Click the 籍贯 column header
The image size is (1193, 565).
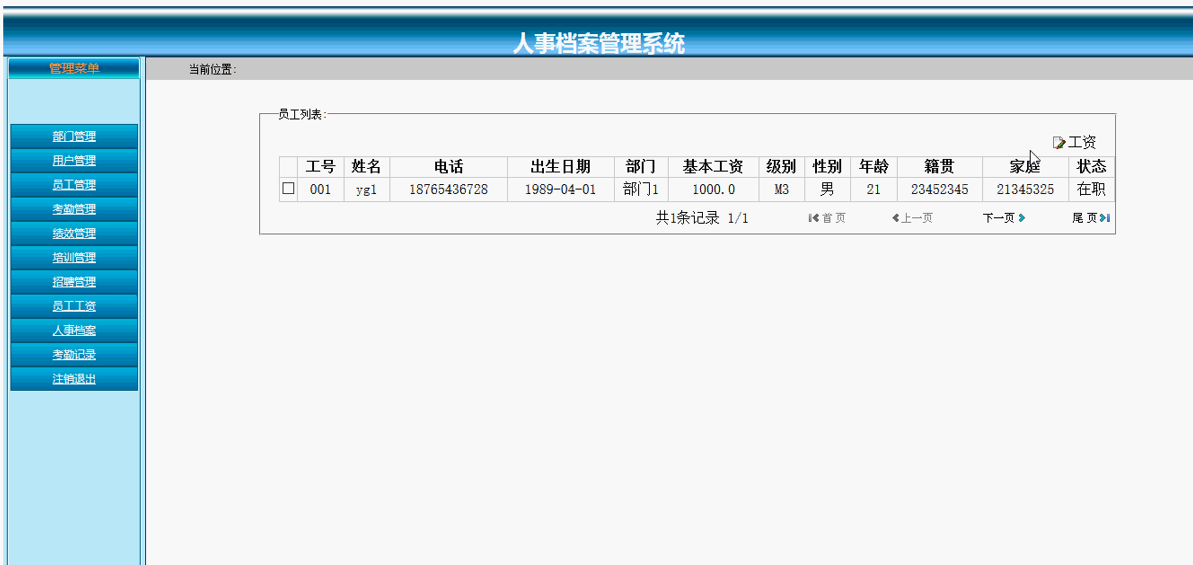click(940, 167)
